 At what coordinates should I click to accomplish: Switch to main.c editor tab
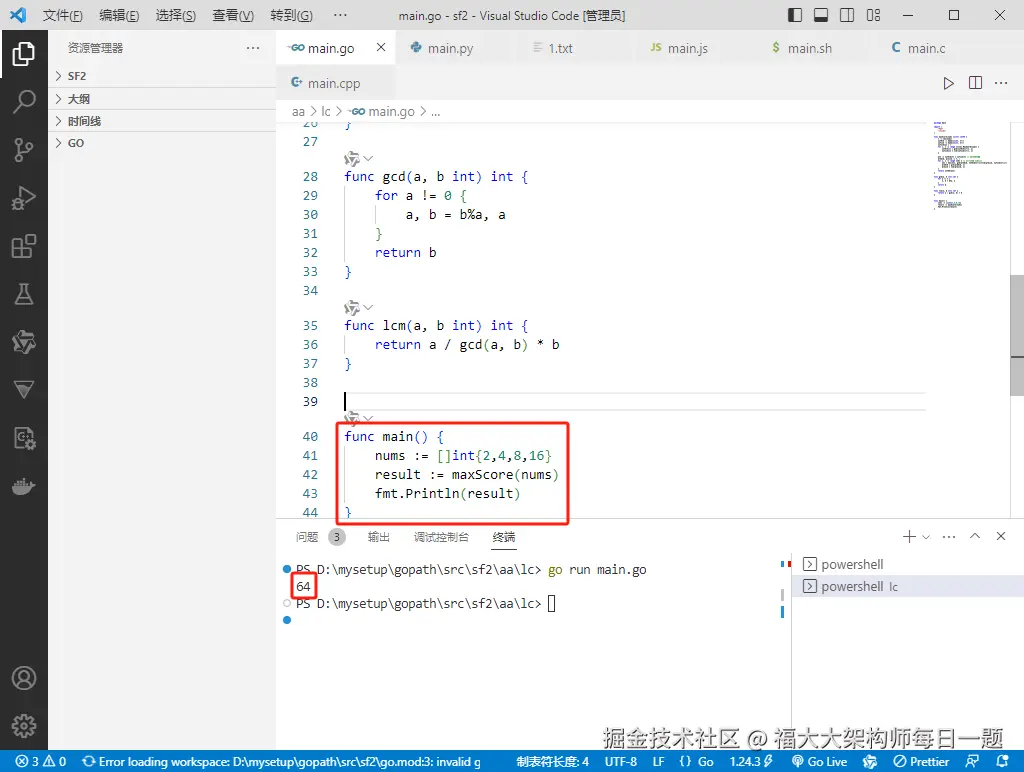click(926, 48)
